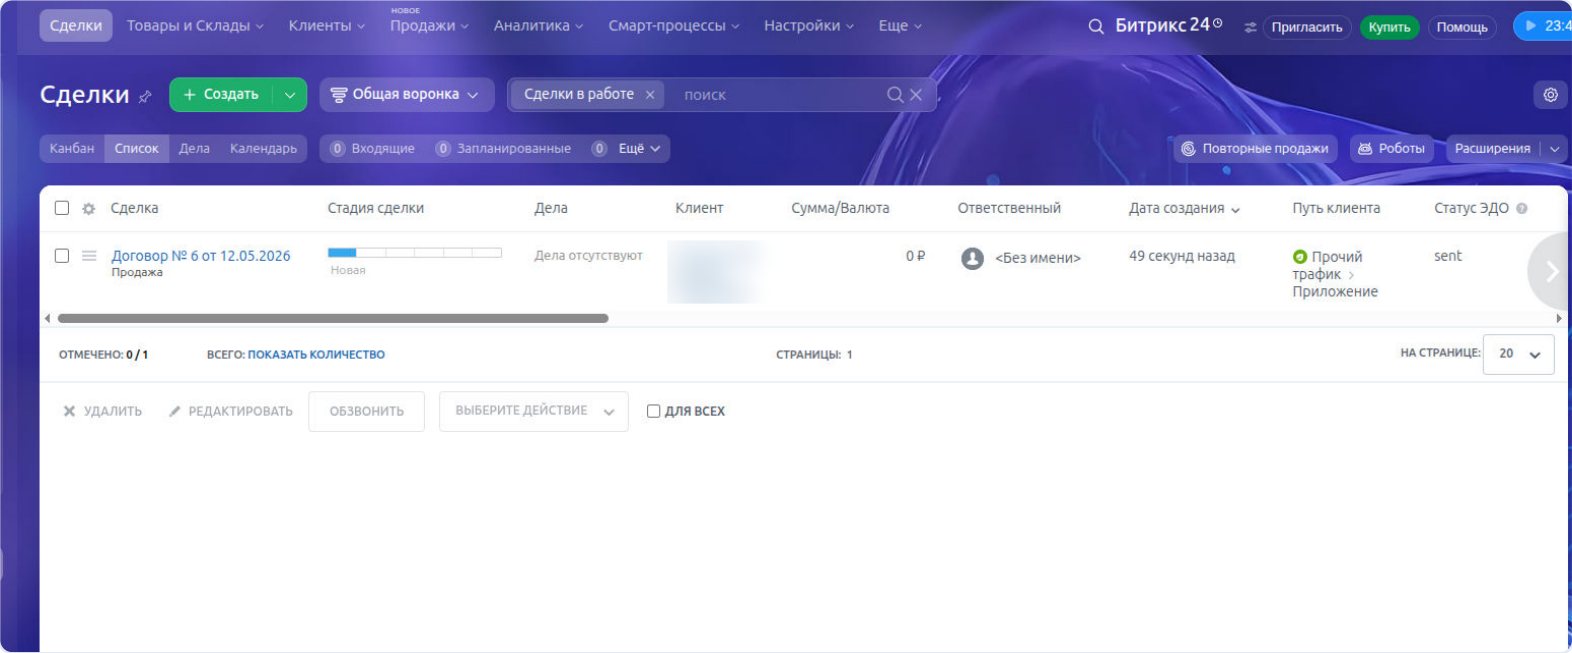Tick checkbox for Договор № 6 row
The height and width of the screenshot is (653, 1572).
pos(62,256)
